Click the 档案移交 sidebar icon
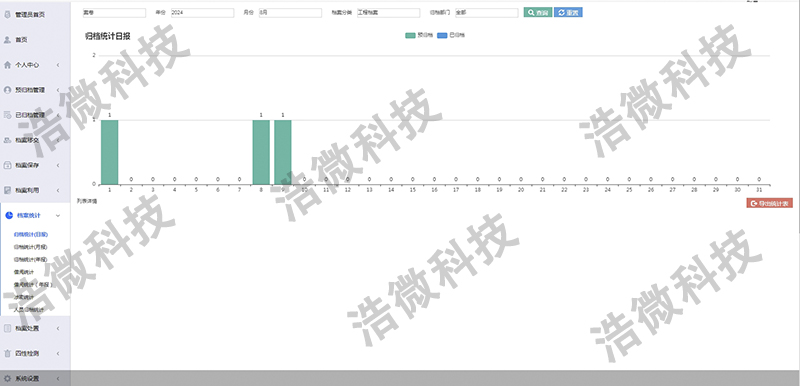 7,140
